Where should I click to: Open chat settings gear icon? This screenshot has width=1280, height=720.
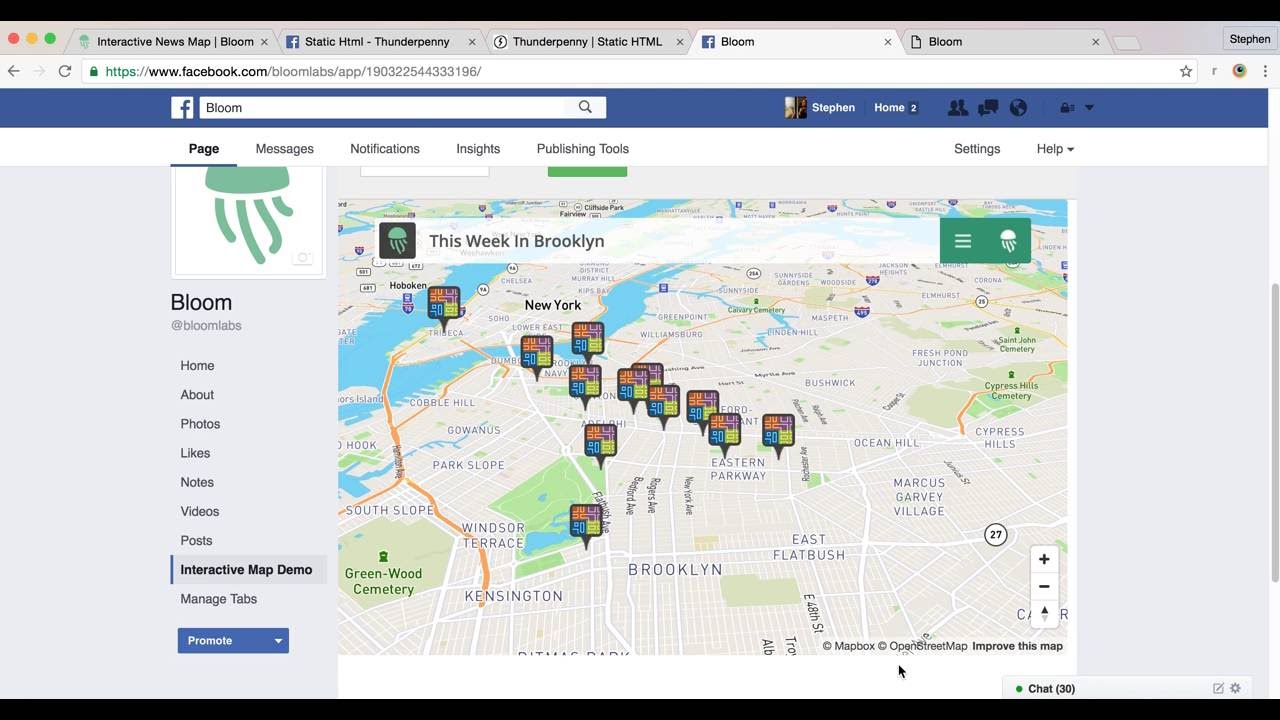(1235, 688)
